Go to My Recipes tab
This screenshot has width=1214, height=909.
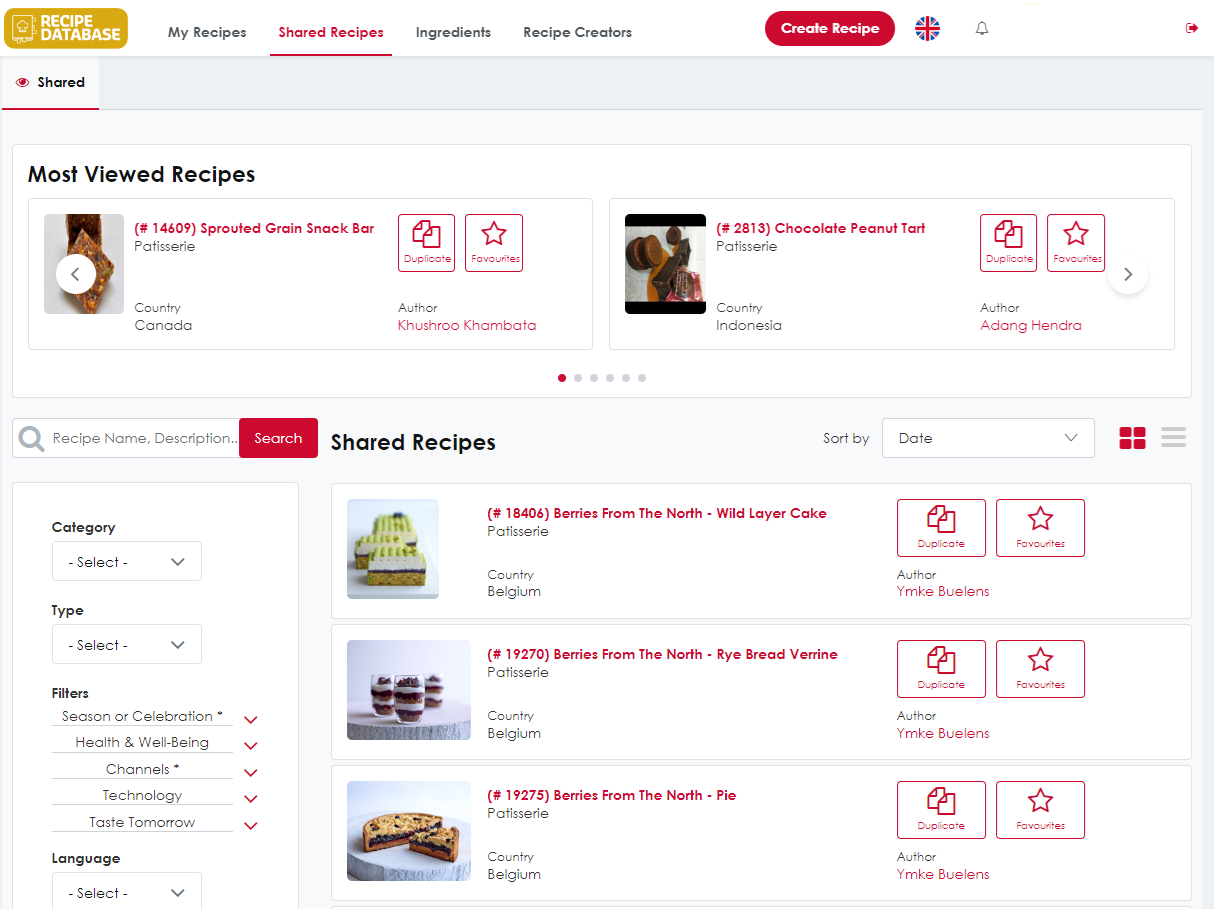pos(207,32)
